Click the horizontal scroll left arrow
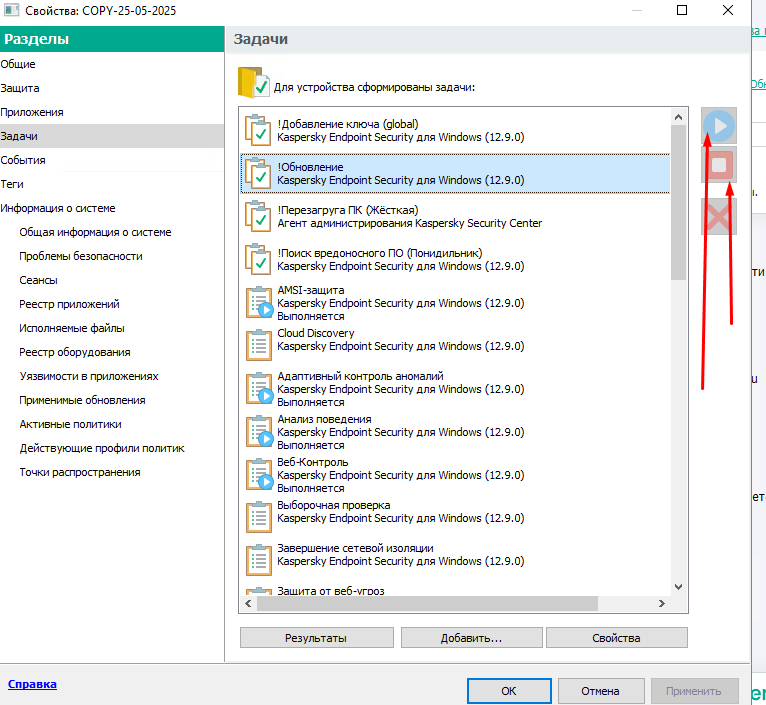The image size is (766, 705). point(248,603)
